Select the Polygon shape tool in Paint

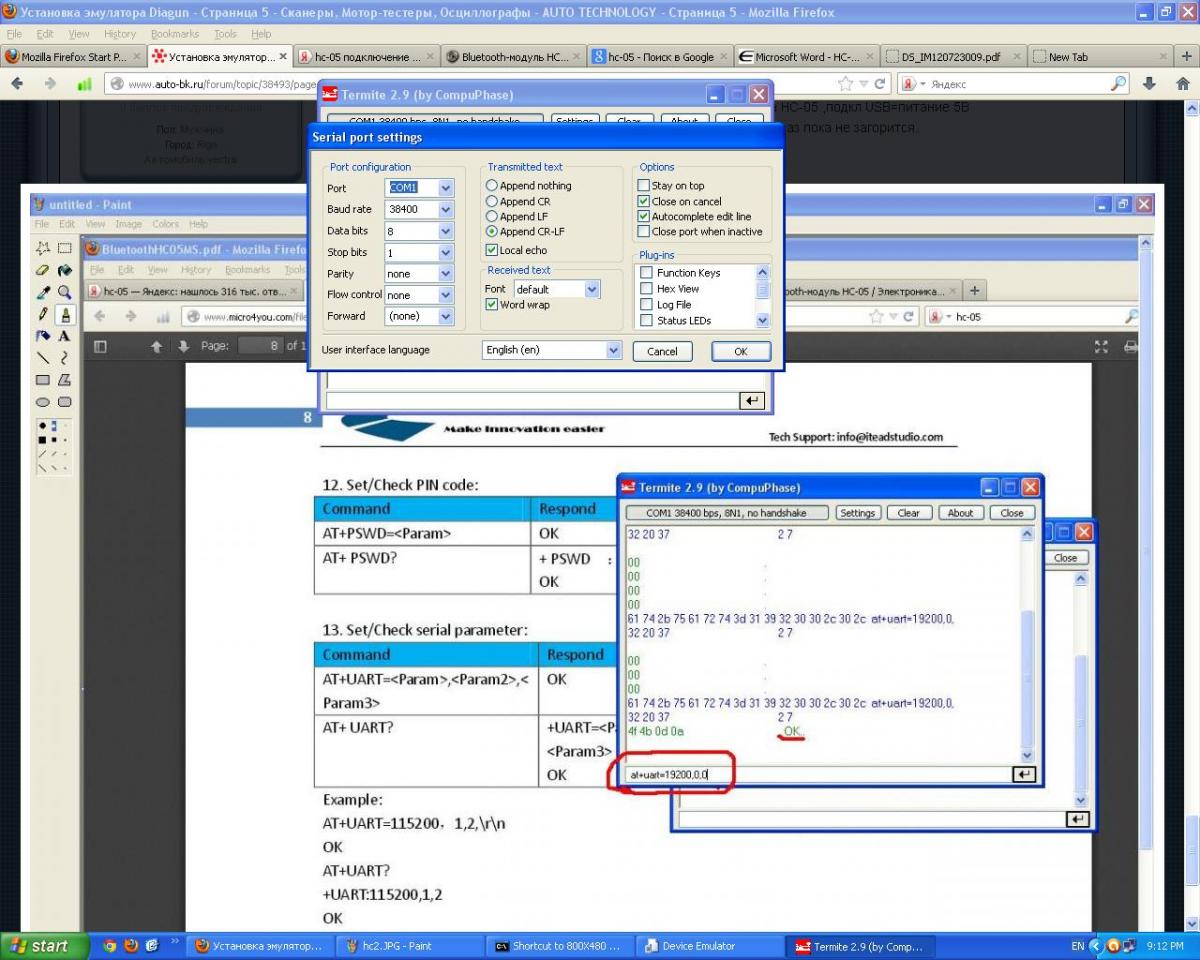(x=64, y=380)
